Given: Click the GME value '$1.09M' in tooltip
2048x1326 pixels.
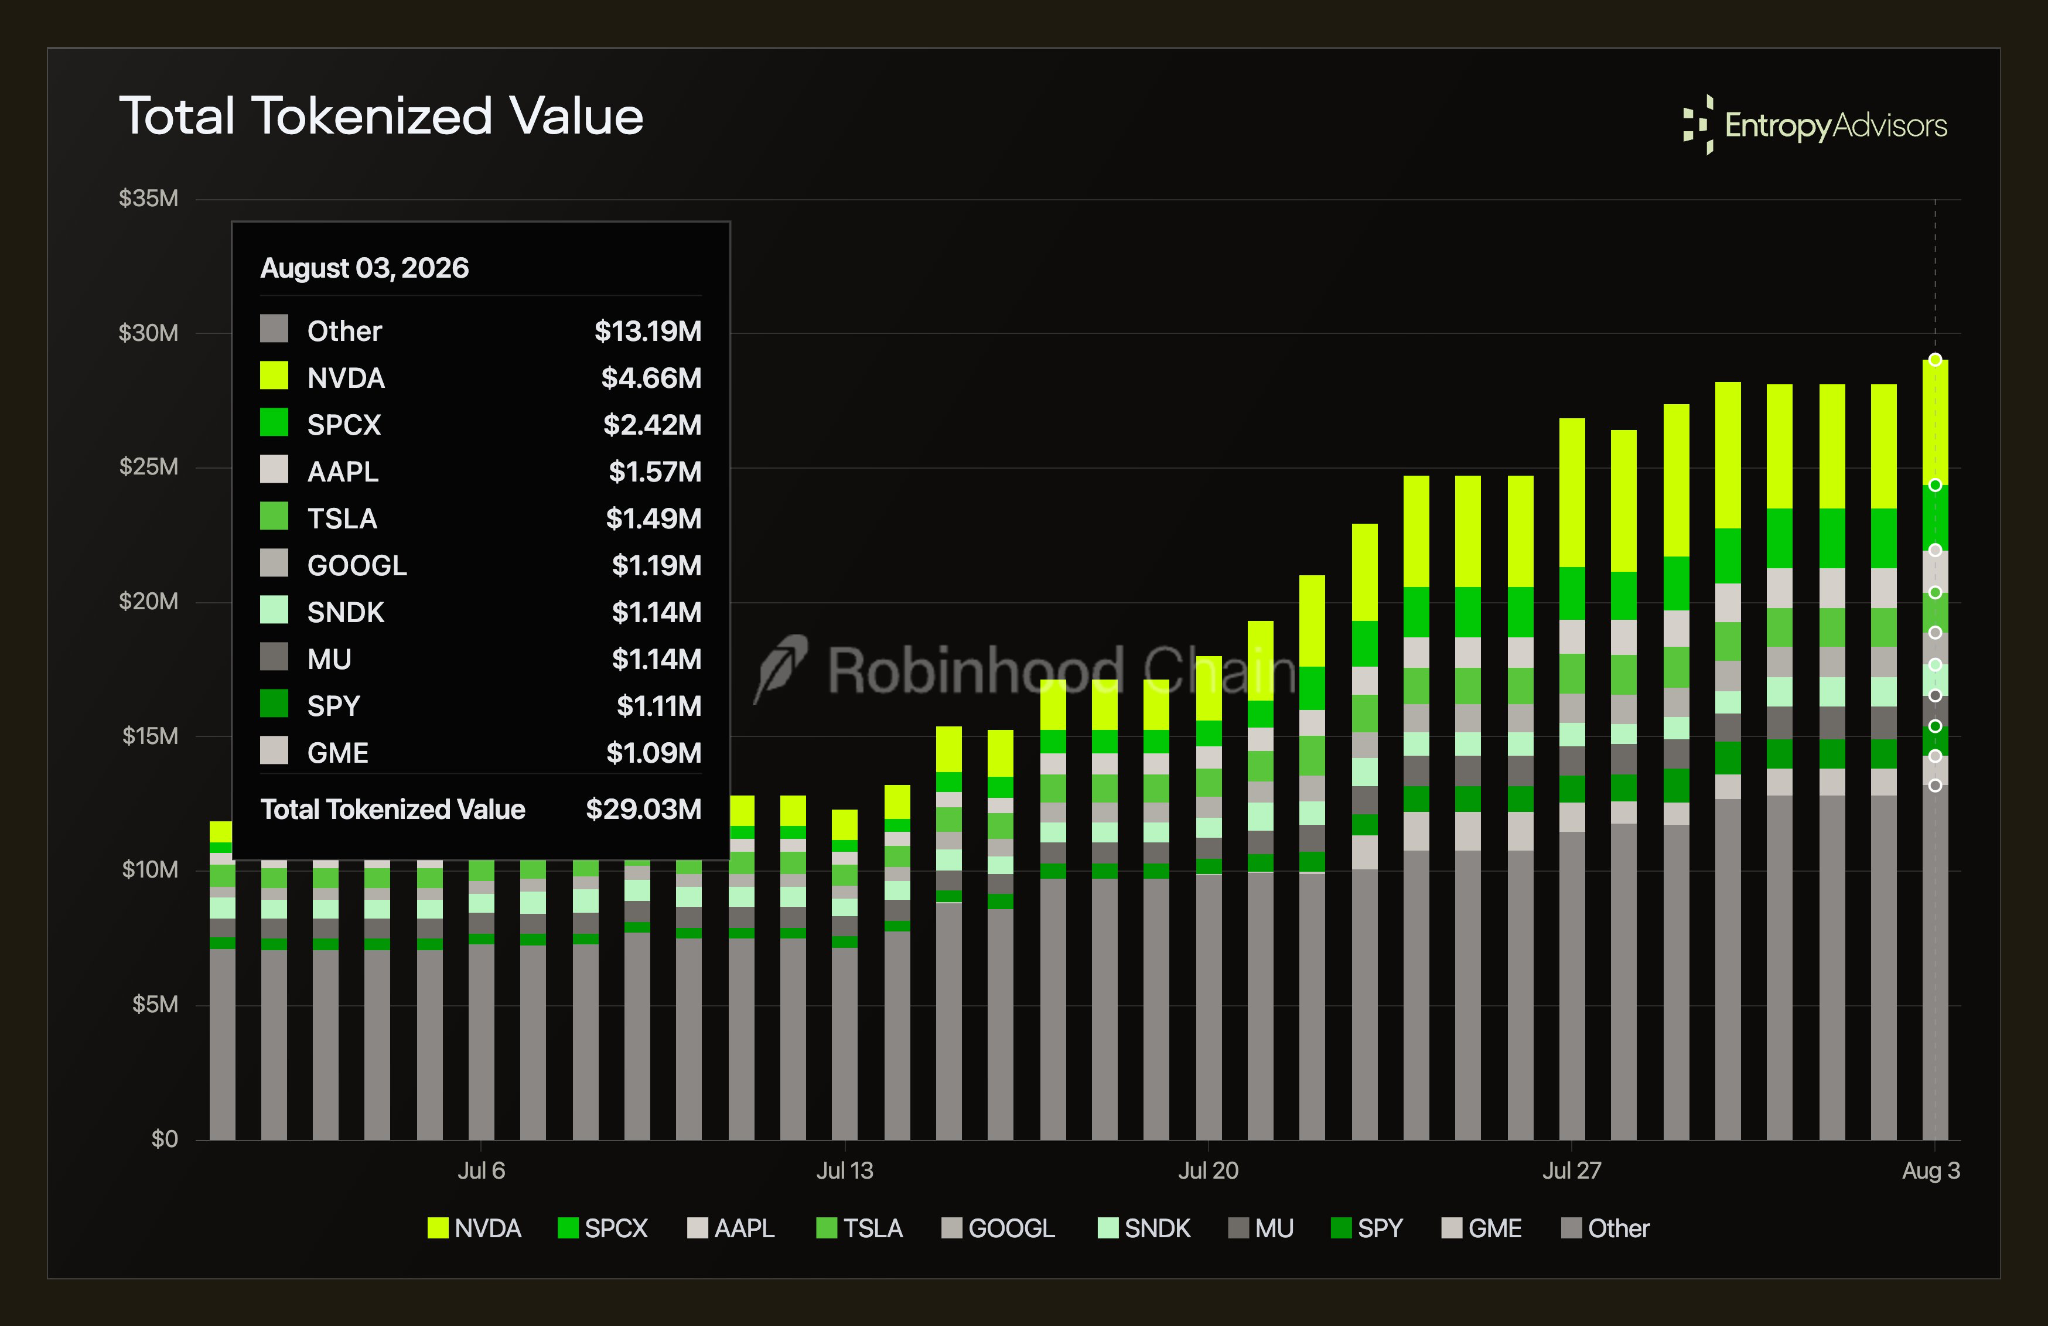Looking at the screenshot, I should click(x=654, y=753).
